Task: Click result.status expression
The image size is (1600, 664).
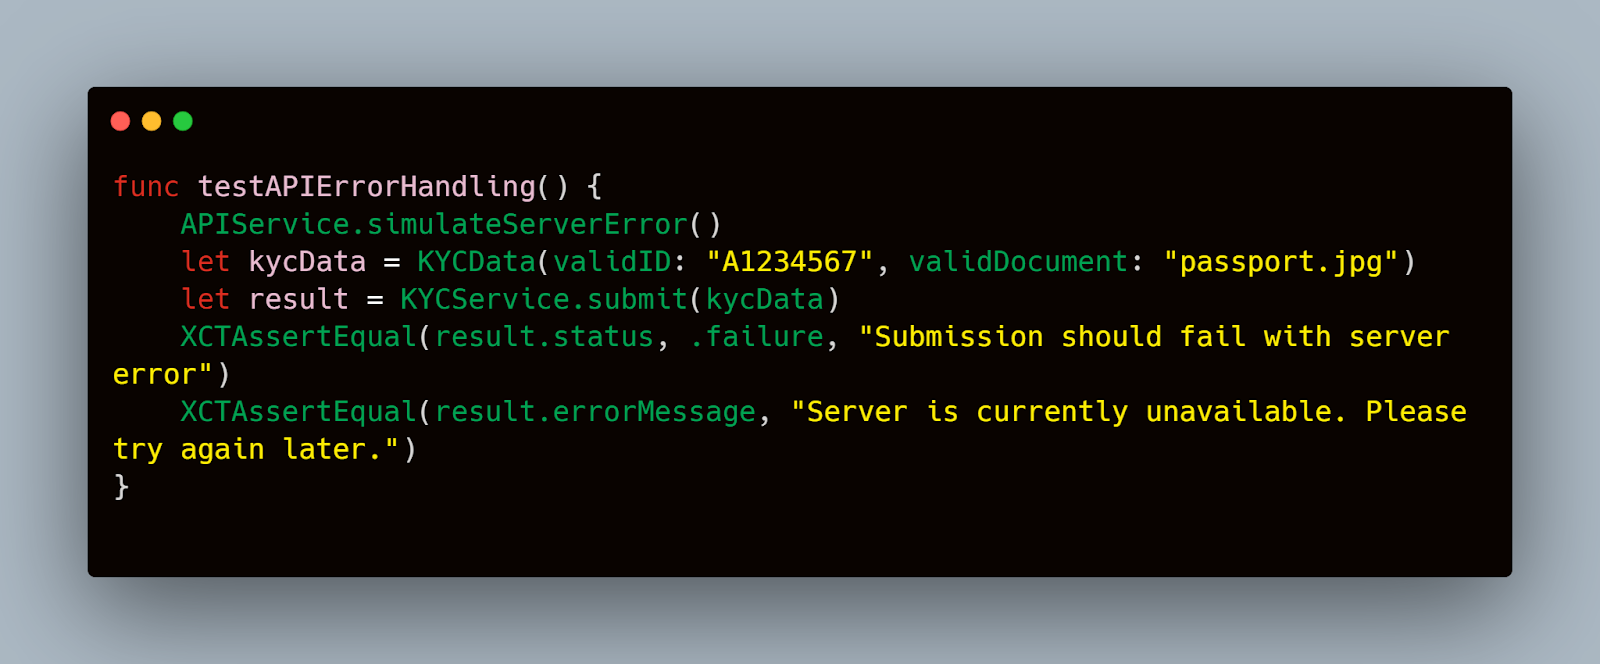Action: tap(544, 337)
